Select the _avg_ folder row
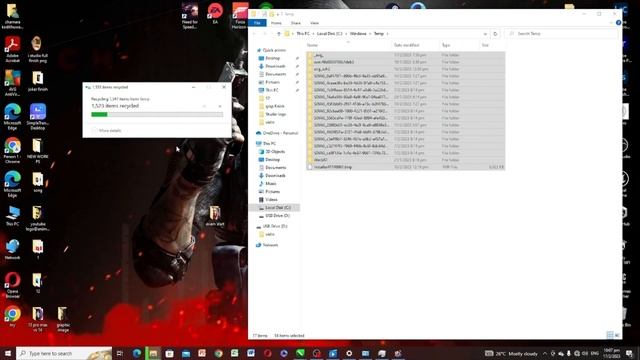The width and height of the screenshot is (640, 360). coord(405,55)
